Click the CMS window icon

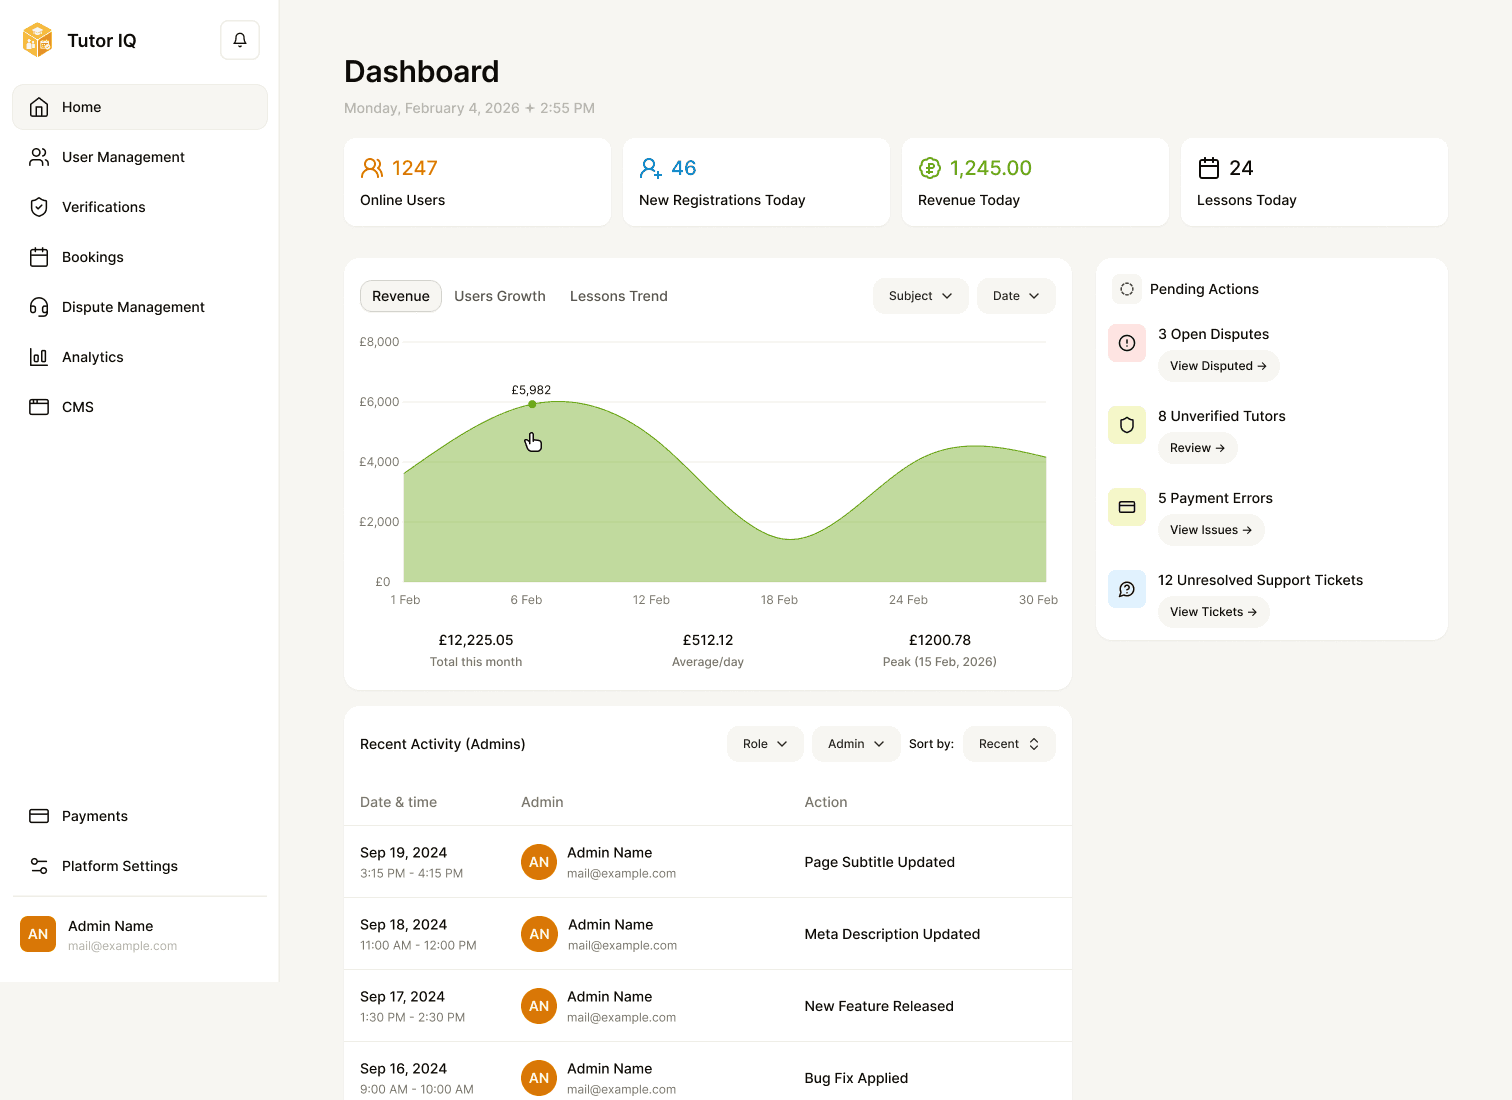39,407
